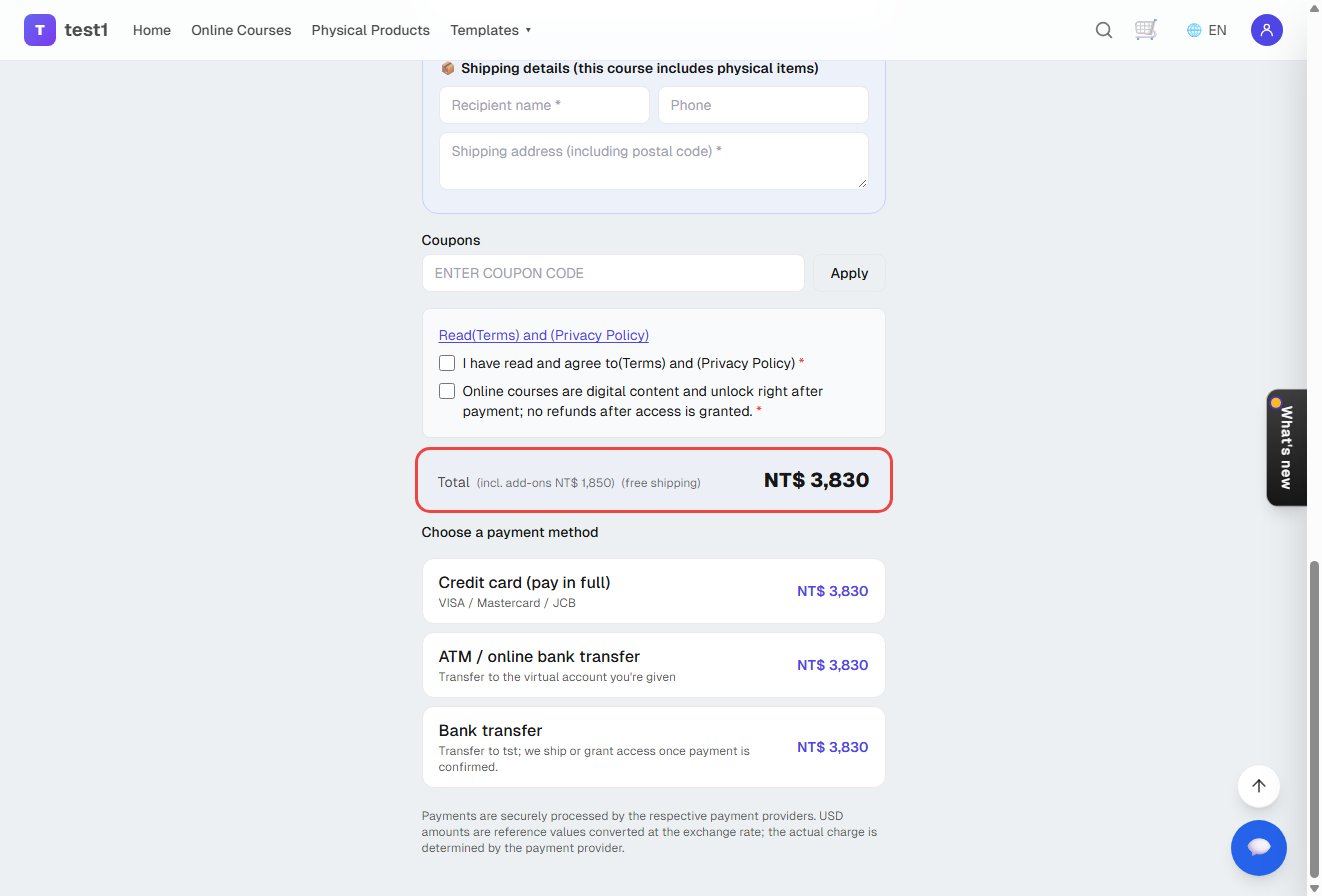Image resolution: width=1322 pixels, height=896 pixels.
Task: Click the '(free shipping)' note
Action: pos(661,483)
